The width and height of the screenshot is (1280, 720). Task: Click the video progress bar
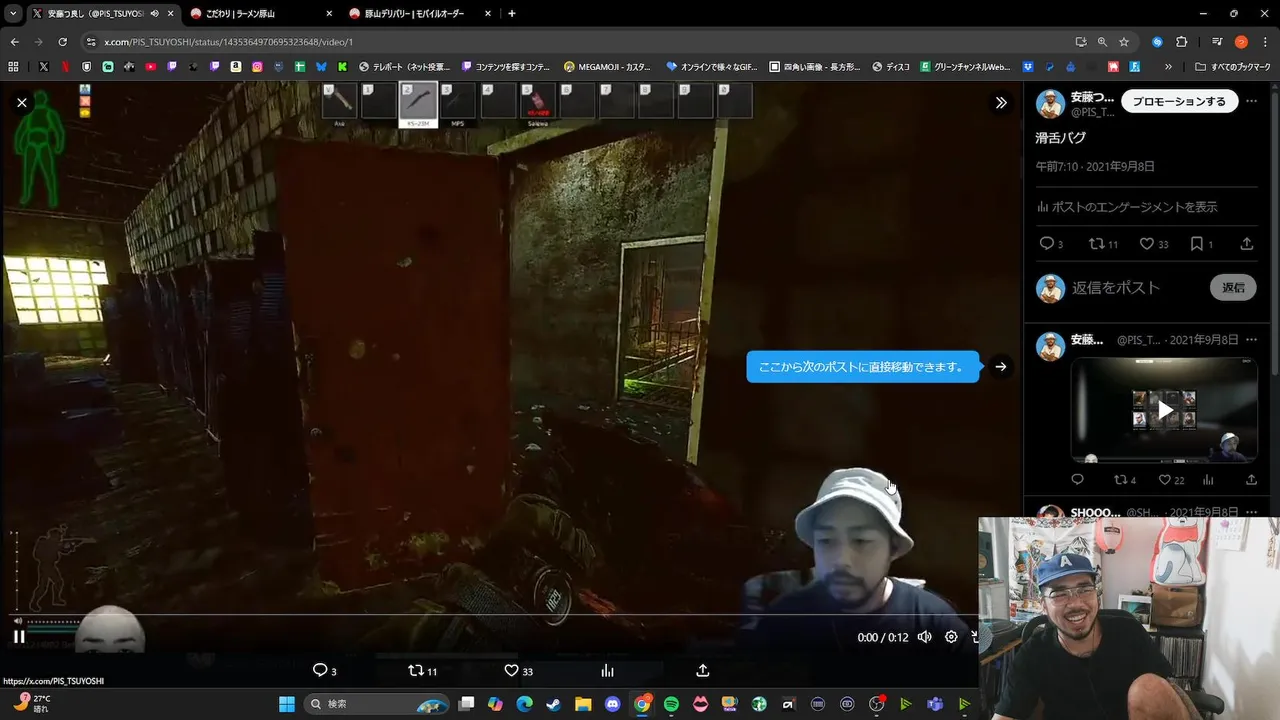tap(495, 614)
